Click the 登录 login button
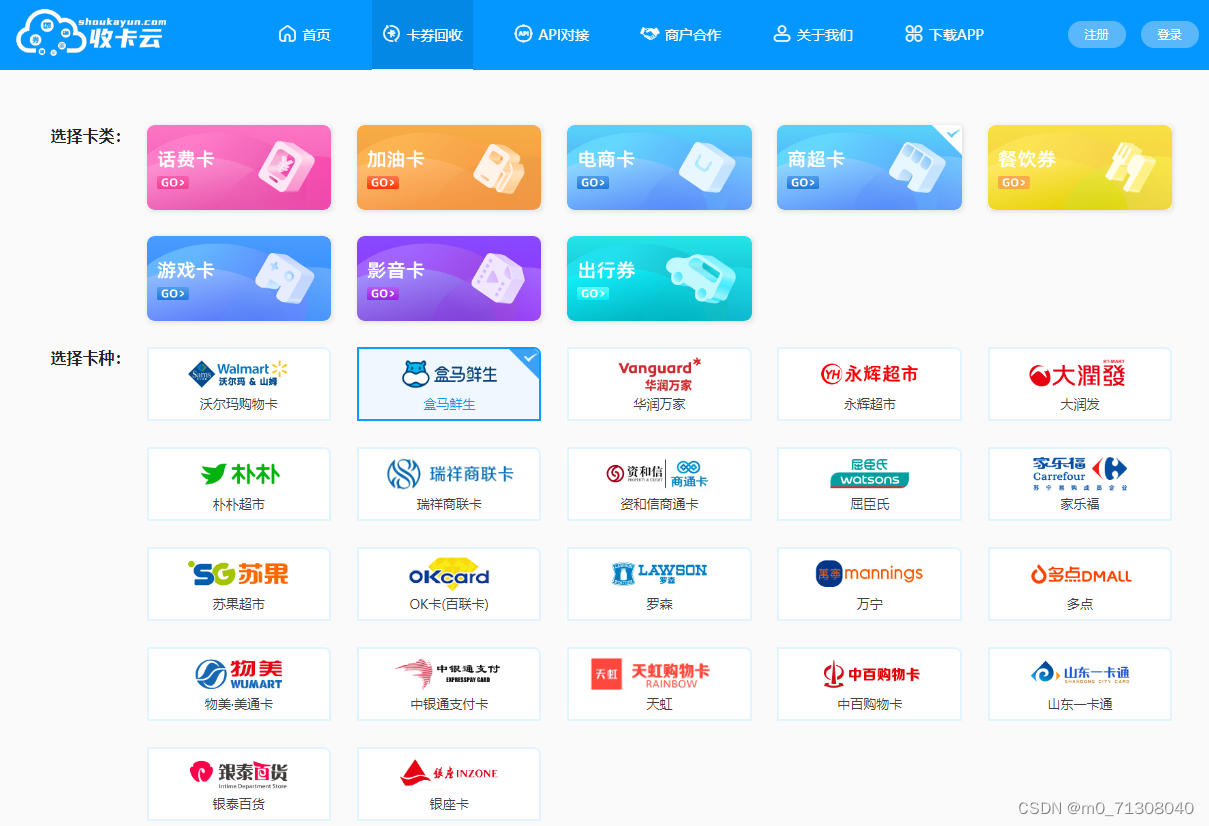 [1169, 34]
